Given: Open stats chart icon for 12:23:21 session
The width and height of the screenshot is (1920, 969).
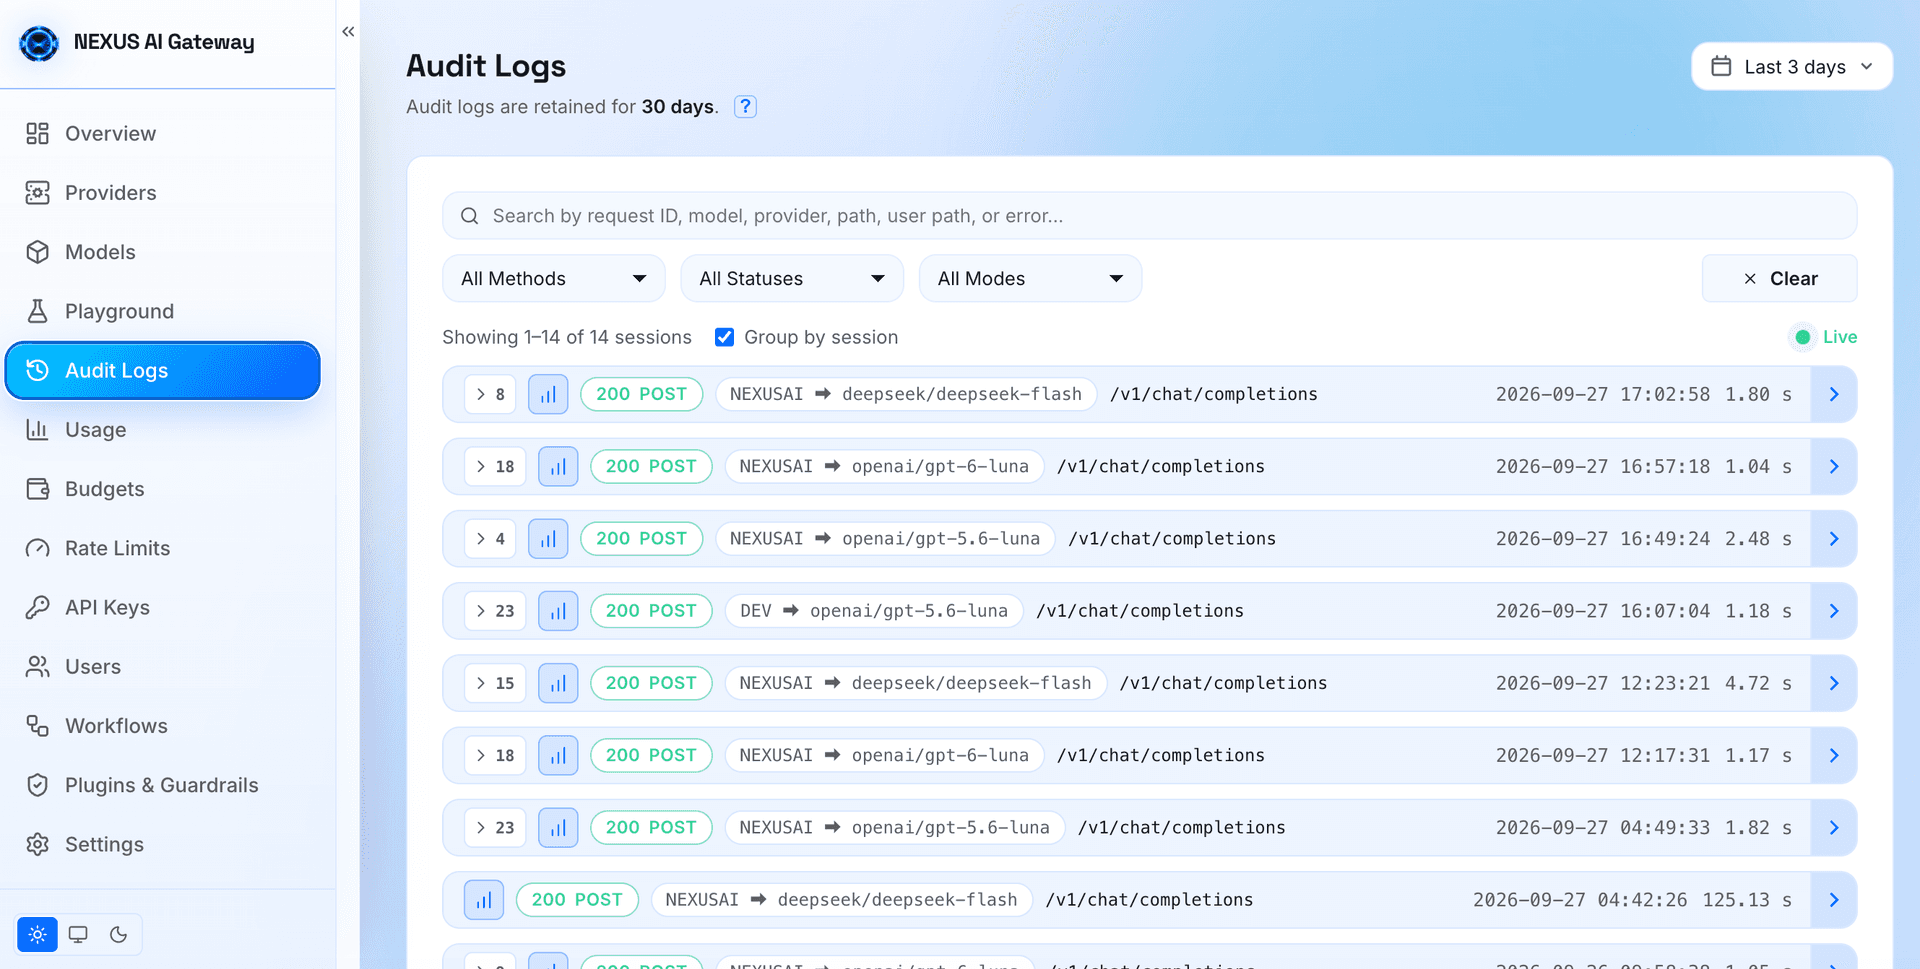Looking at the screenshot, I should point(558,683).
